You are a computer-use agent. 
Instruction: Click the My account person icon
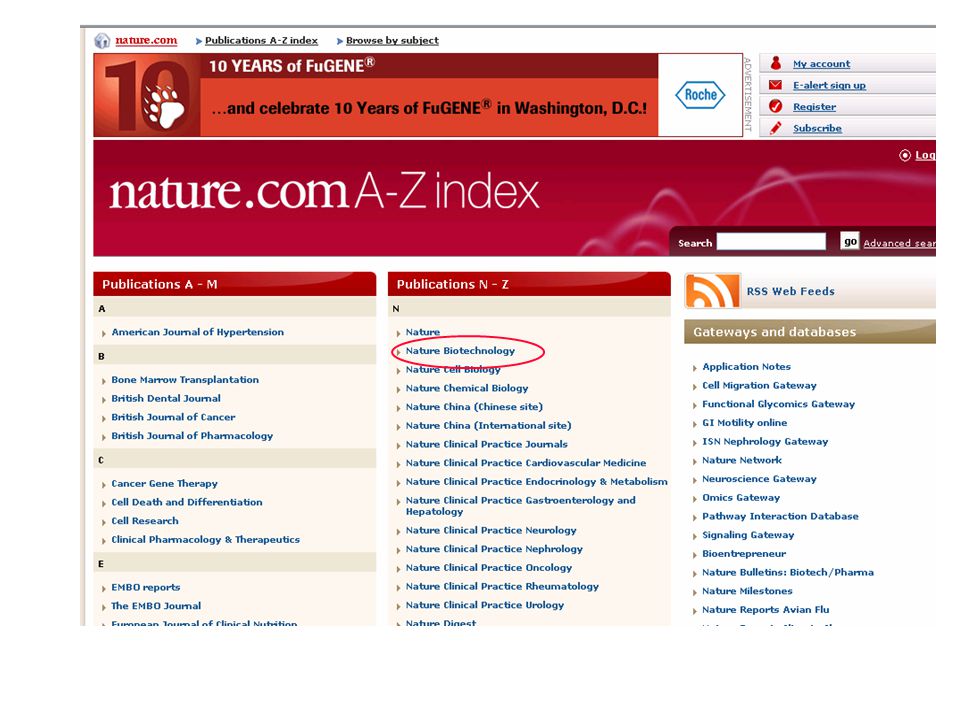pyautogui.click(x=776, y=63)
